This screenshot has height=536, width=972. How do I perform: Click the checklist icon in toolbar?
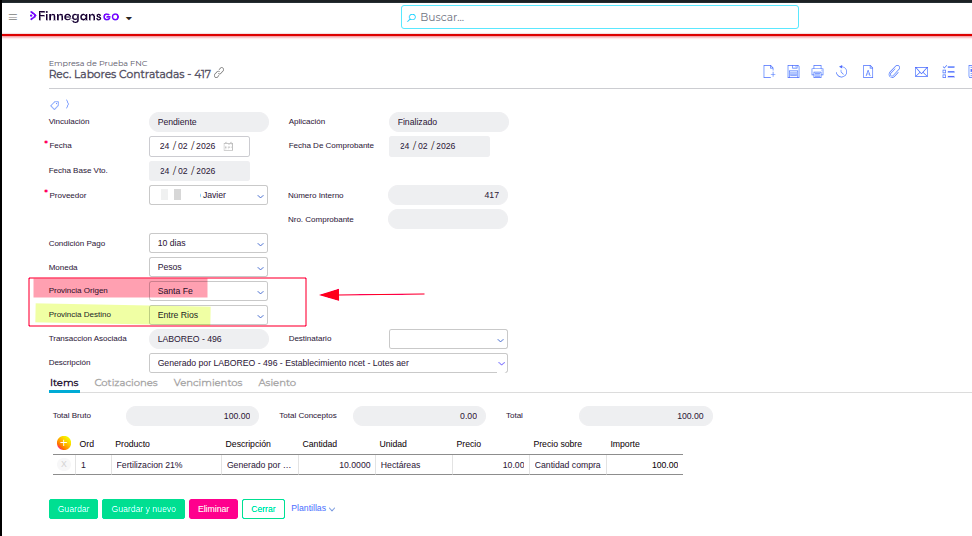[947, 72]
